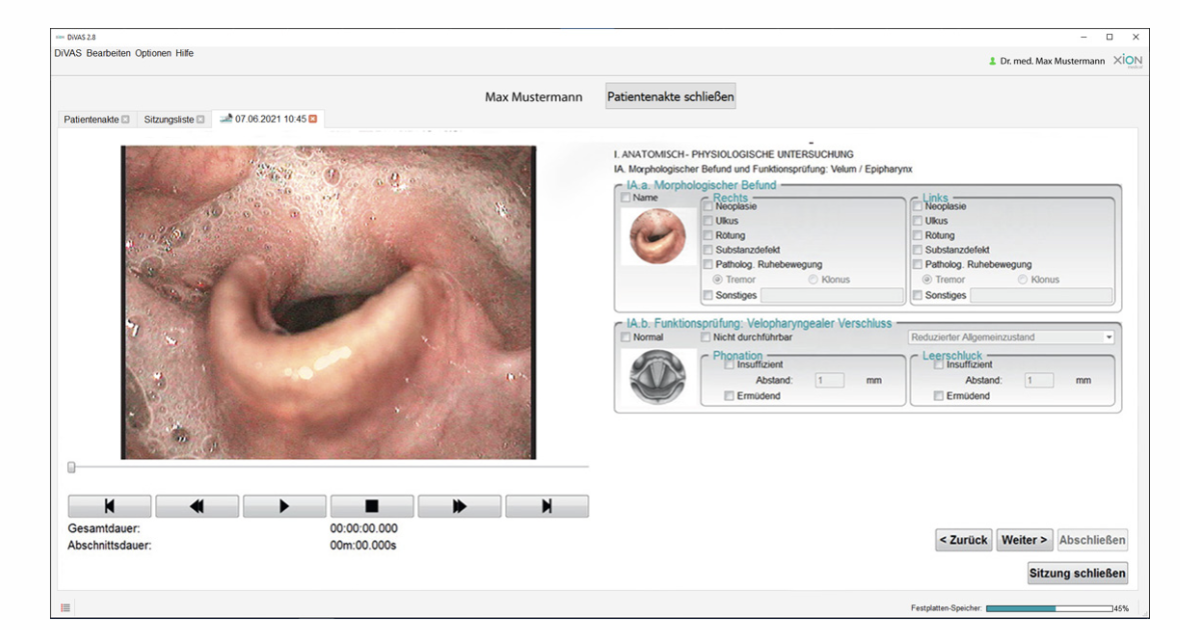Check Nicht durchführbar checkbox

coord(706,338)
